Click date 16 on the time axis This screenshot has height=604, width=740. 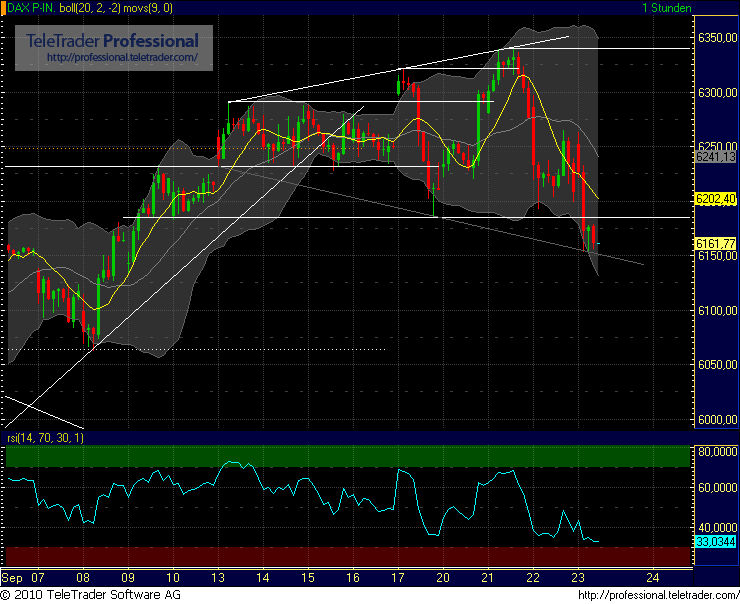coord(353,578)
